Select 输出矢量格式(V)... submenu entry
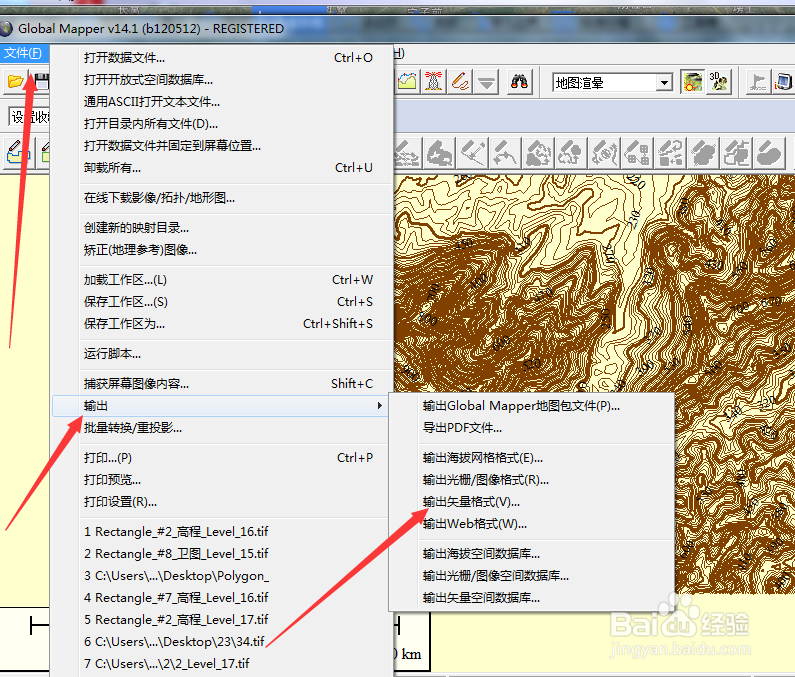The width and height of the screenshot is (795, 677). tap(531, 502)
